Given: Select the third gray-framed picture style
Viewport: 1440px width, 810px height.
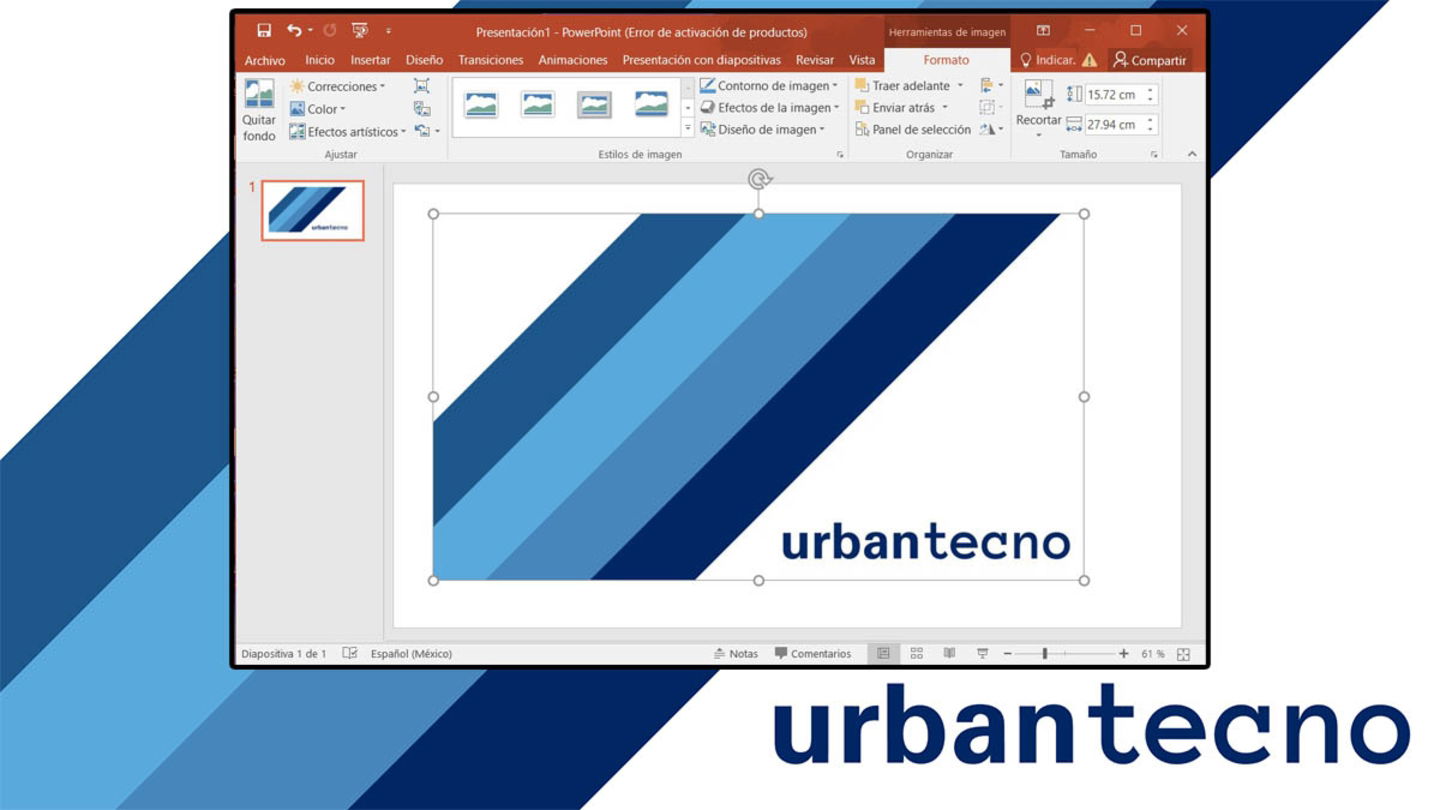Looking at the screenshot, I should tap(594, 104).
